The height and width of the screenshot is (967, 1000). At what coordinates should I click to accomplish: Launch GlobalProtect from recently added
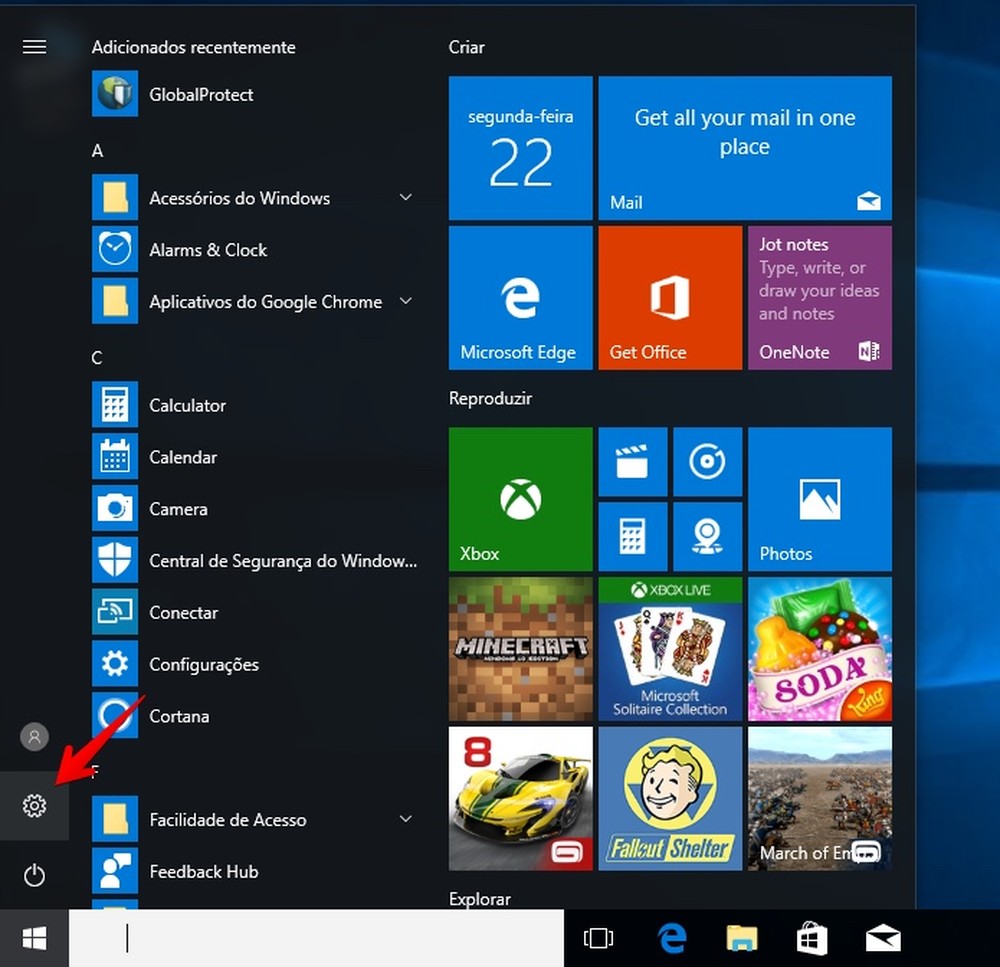tap(199, 94)
